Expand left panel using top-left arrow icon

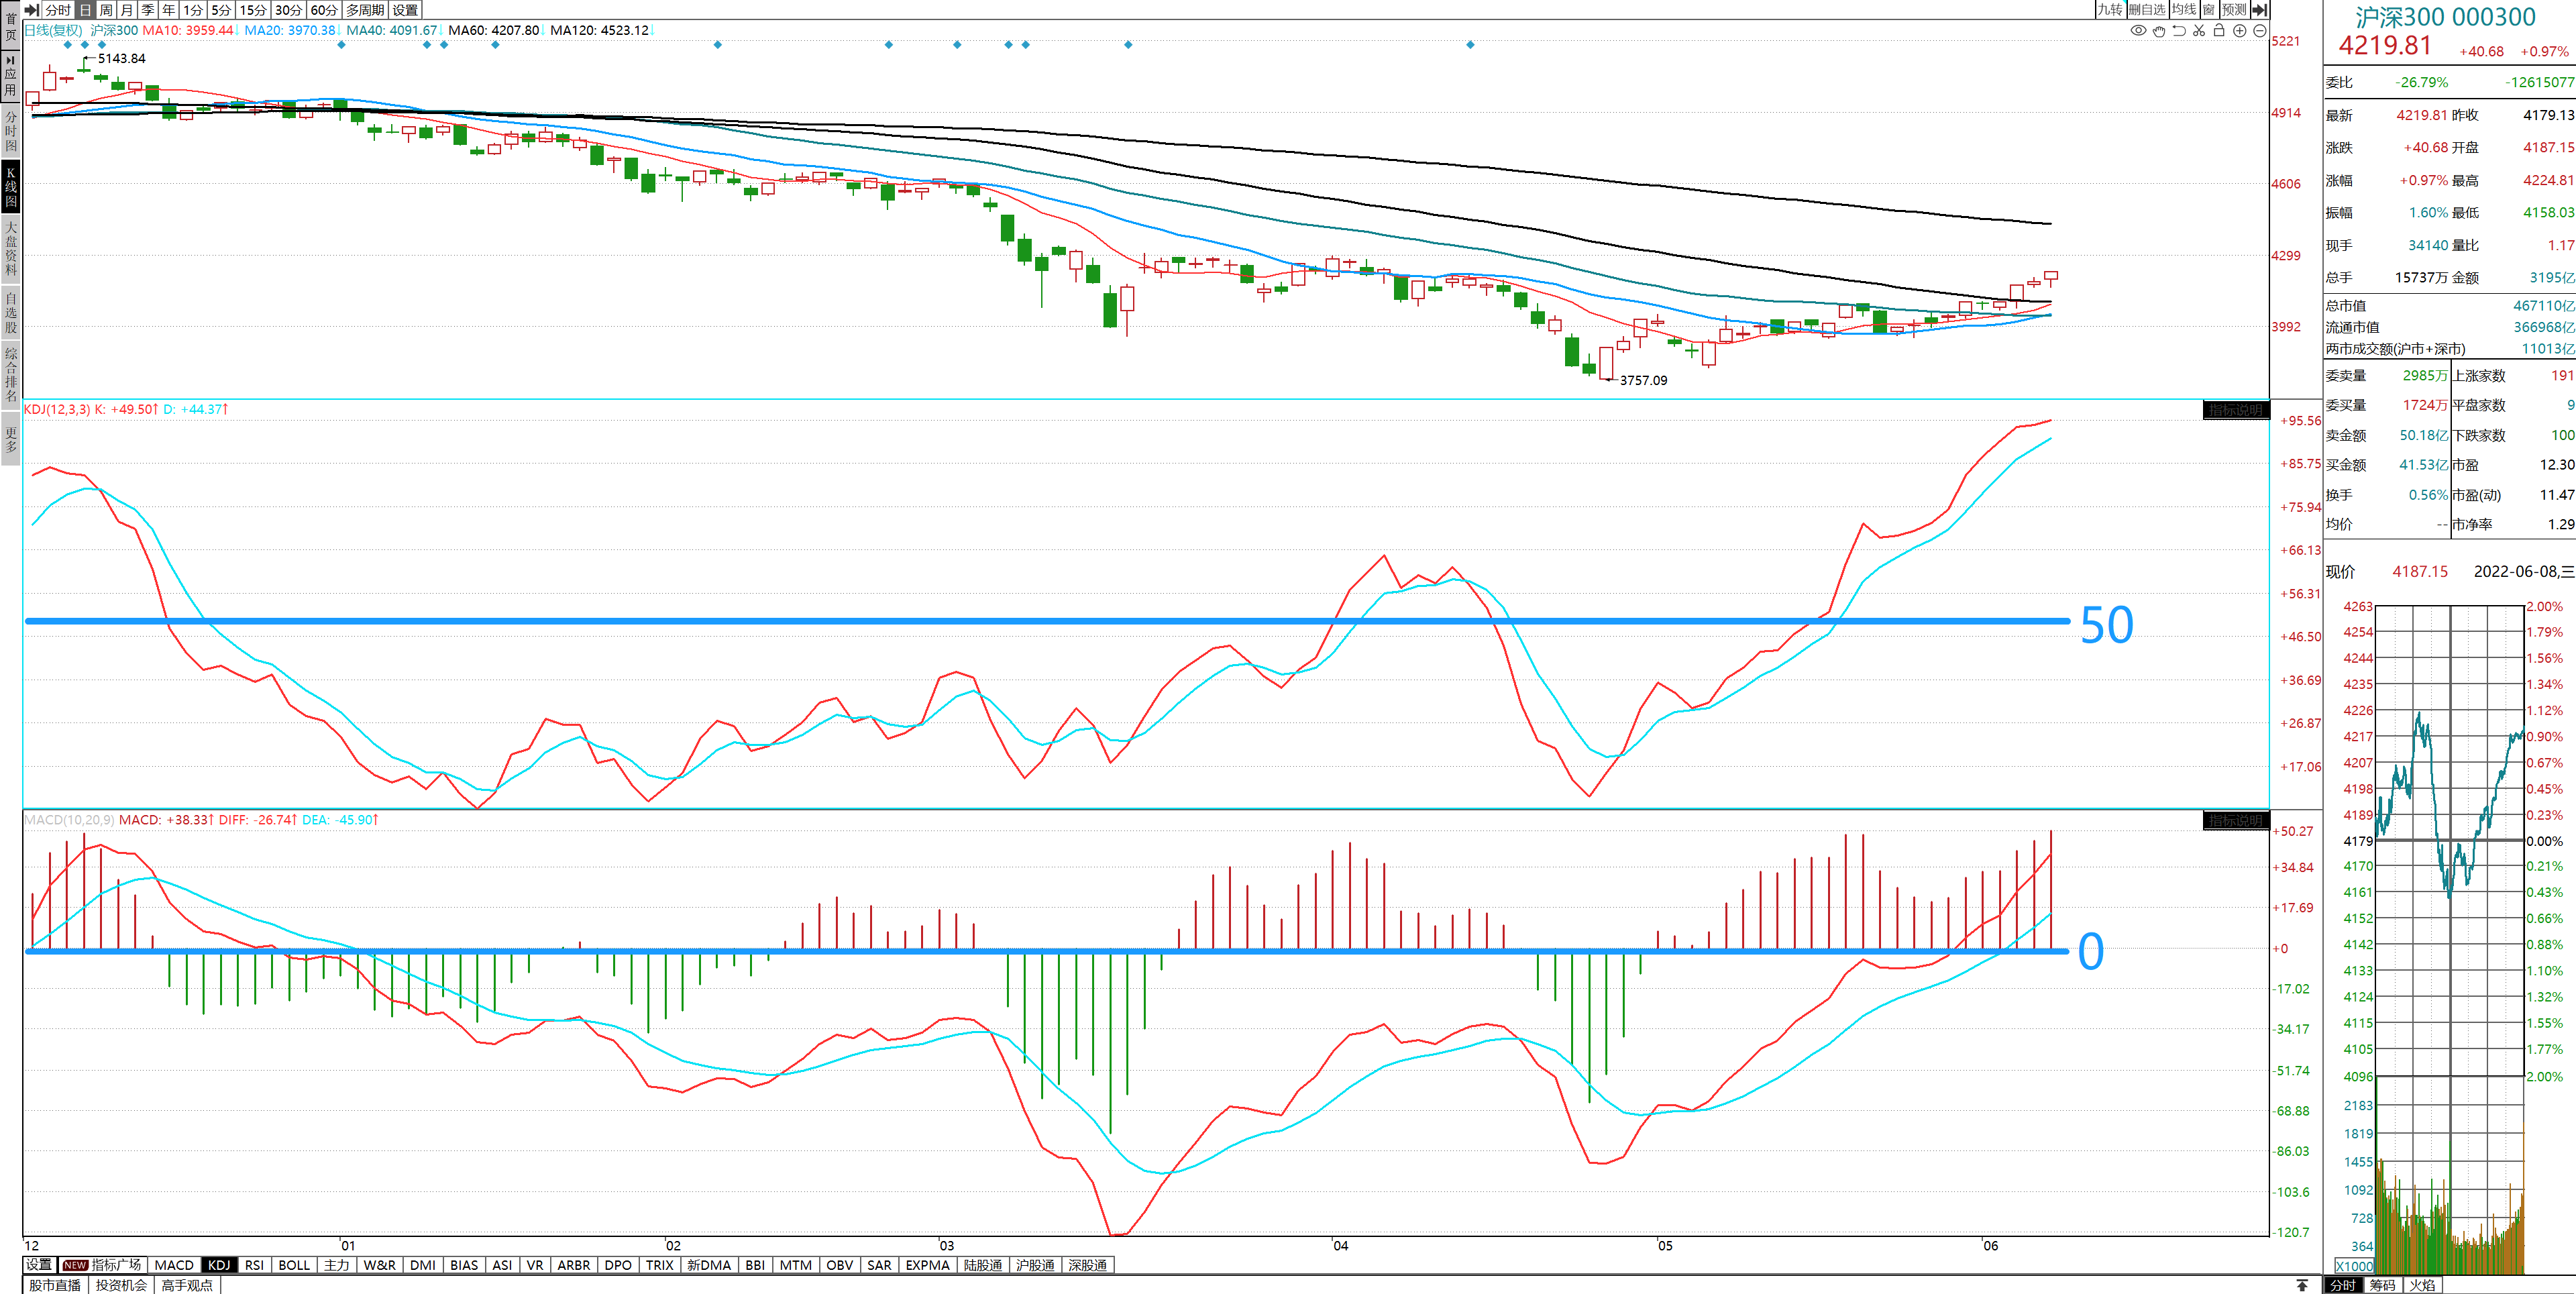coord(32,10)
